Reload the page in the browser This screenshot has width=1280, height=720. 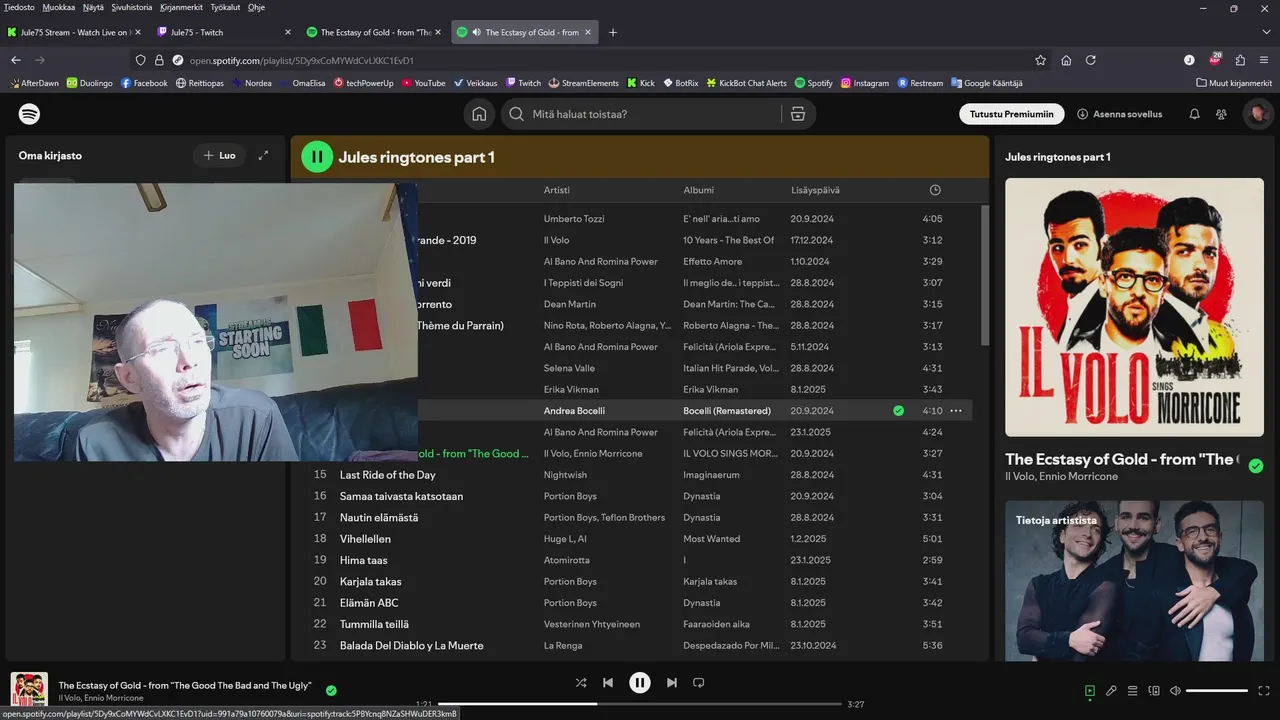click(1091, 60)
